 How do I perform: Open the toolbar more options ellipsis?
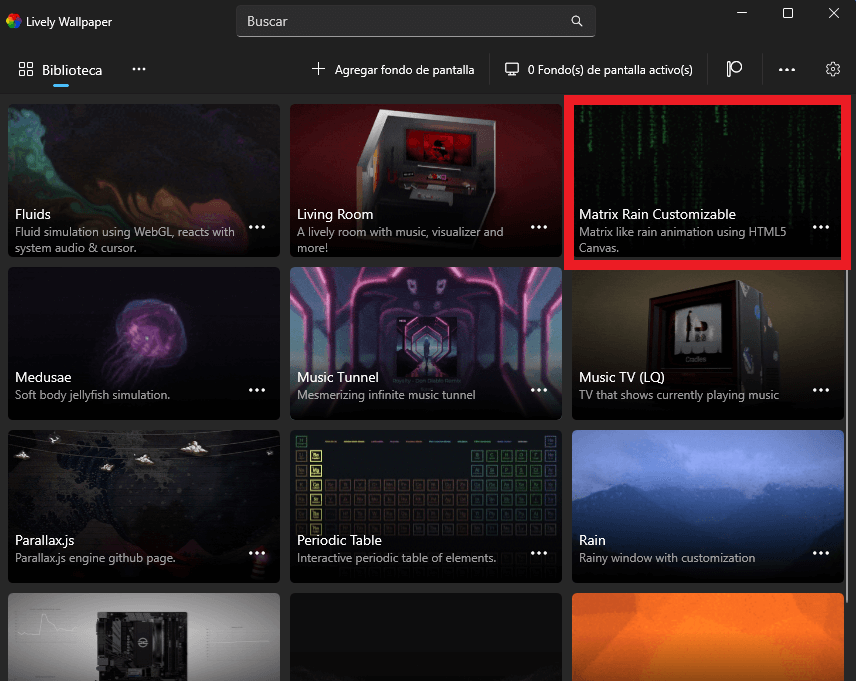click(x=787, y=69)
